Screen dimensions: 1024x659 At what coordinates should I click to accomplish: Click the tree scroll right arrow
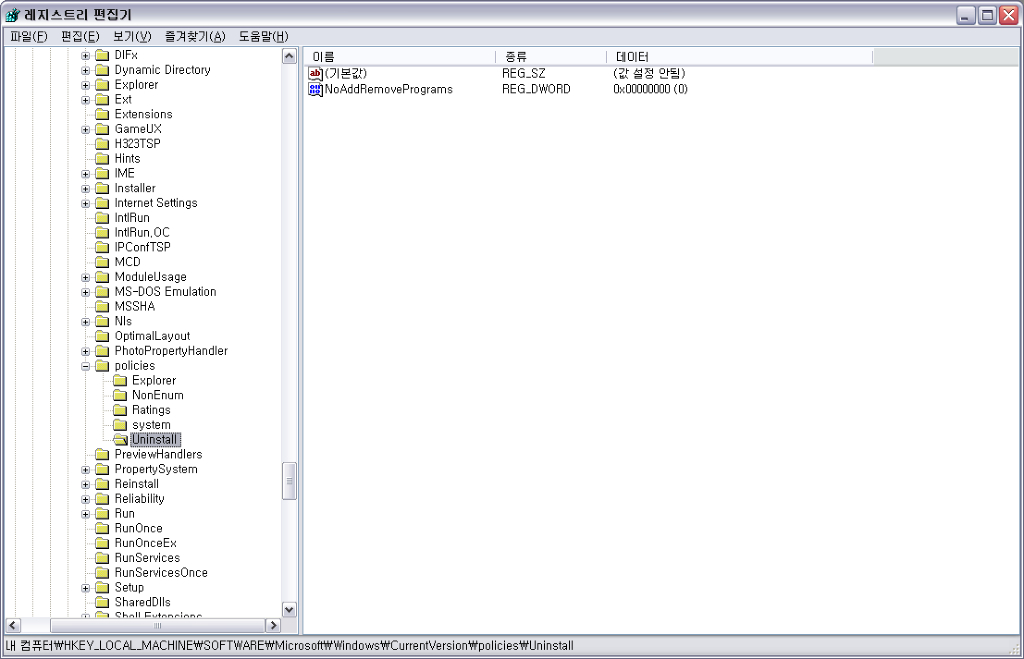[274, 625]
